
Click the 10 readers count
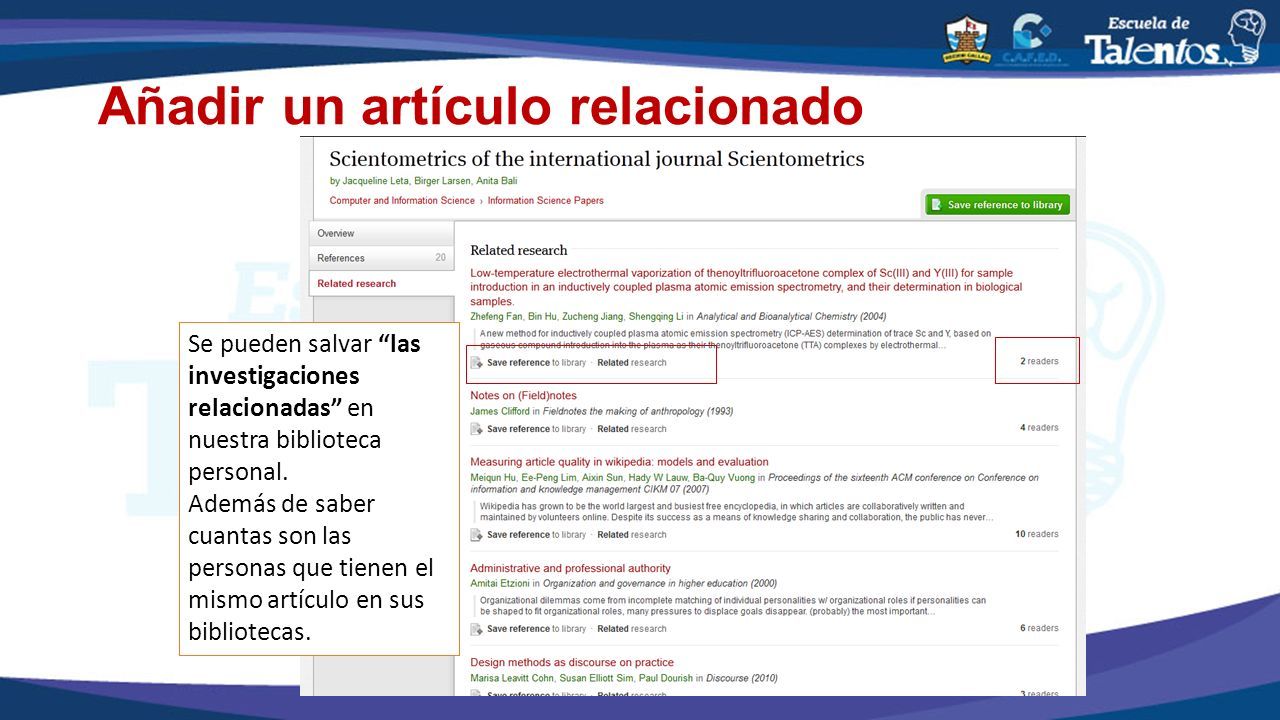[x=1036, y=534]
